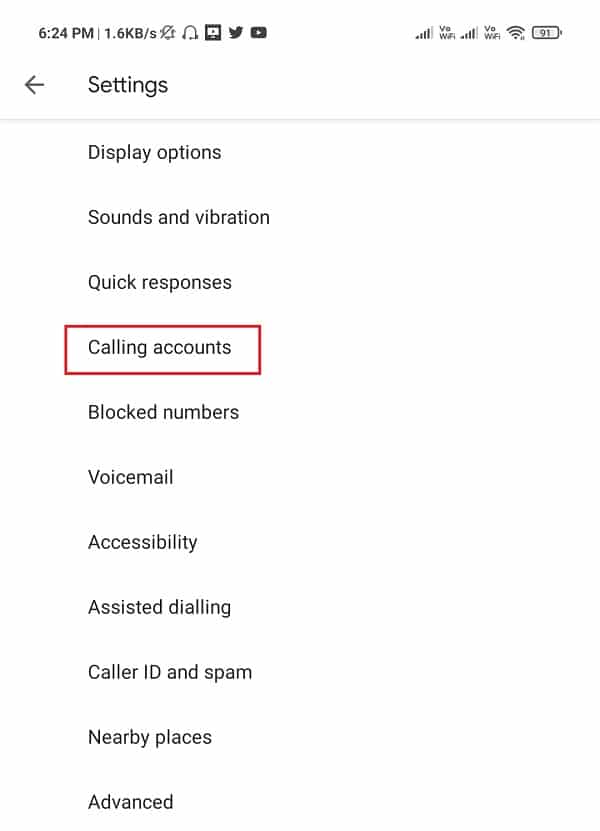Tap the back arrow icon

tap(35, 85)
